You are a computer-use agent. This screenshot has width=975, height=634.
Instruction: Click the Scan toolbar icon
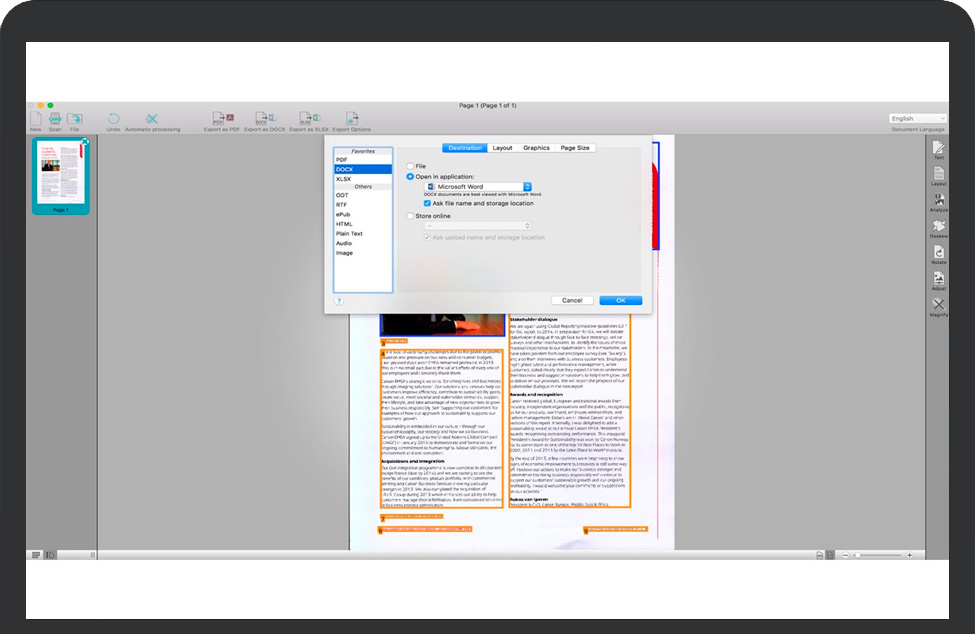coord(55,119)
